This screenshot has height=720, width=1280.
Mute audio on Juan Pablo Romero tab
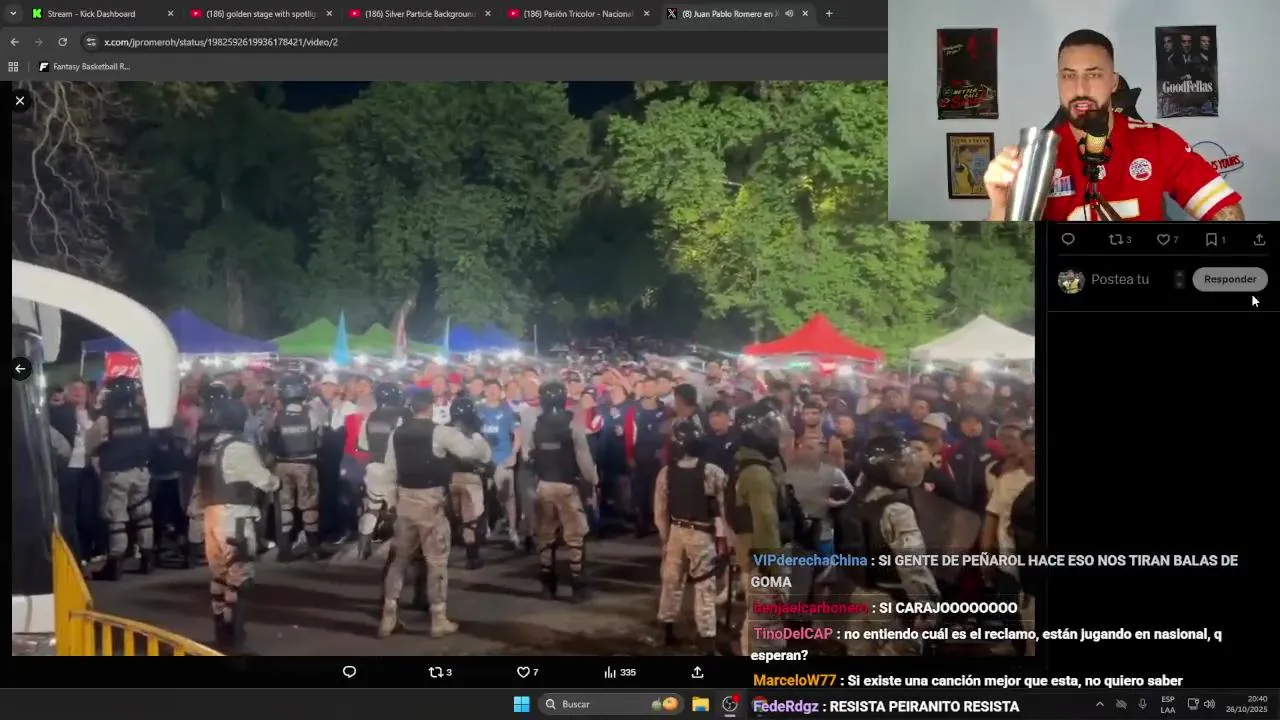point(789,14)
